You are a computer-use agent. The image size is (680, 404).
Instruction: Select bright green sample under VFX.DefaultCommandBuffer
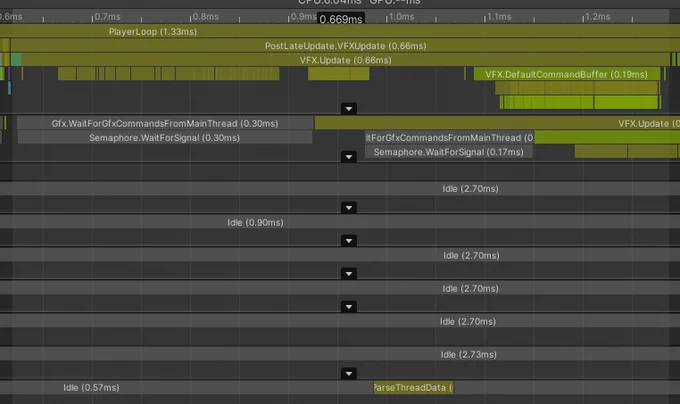[x=581, y=103]
